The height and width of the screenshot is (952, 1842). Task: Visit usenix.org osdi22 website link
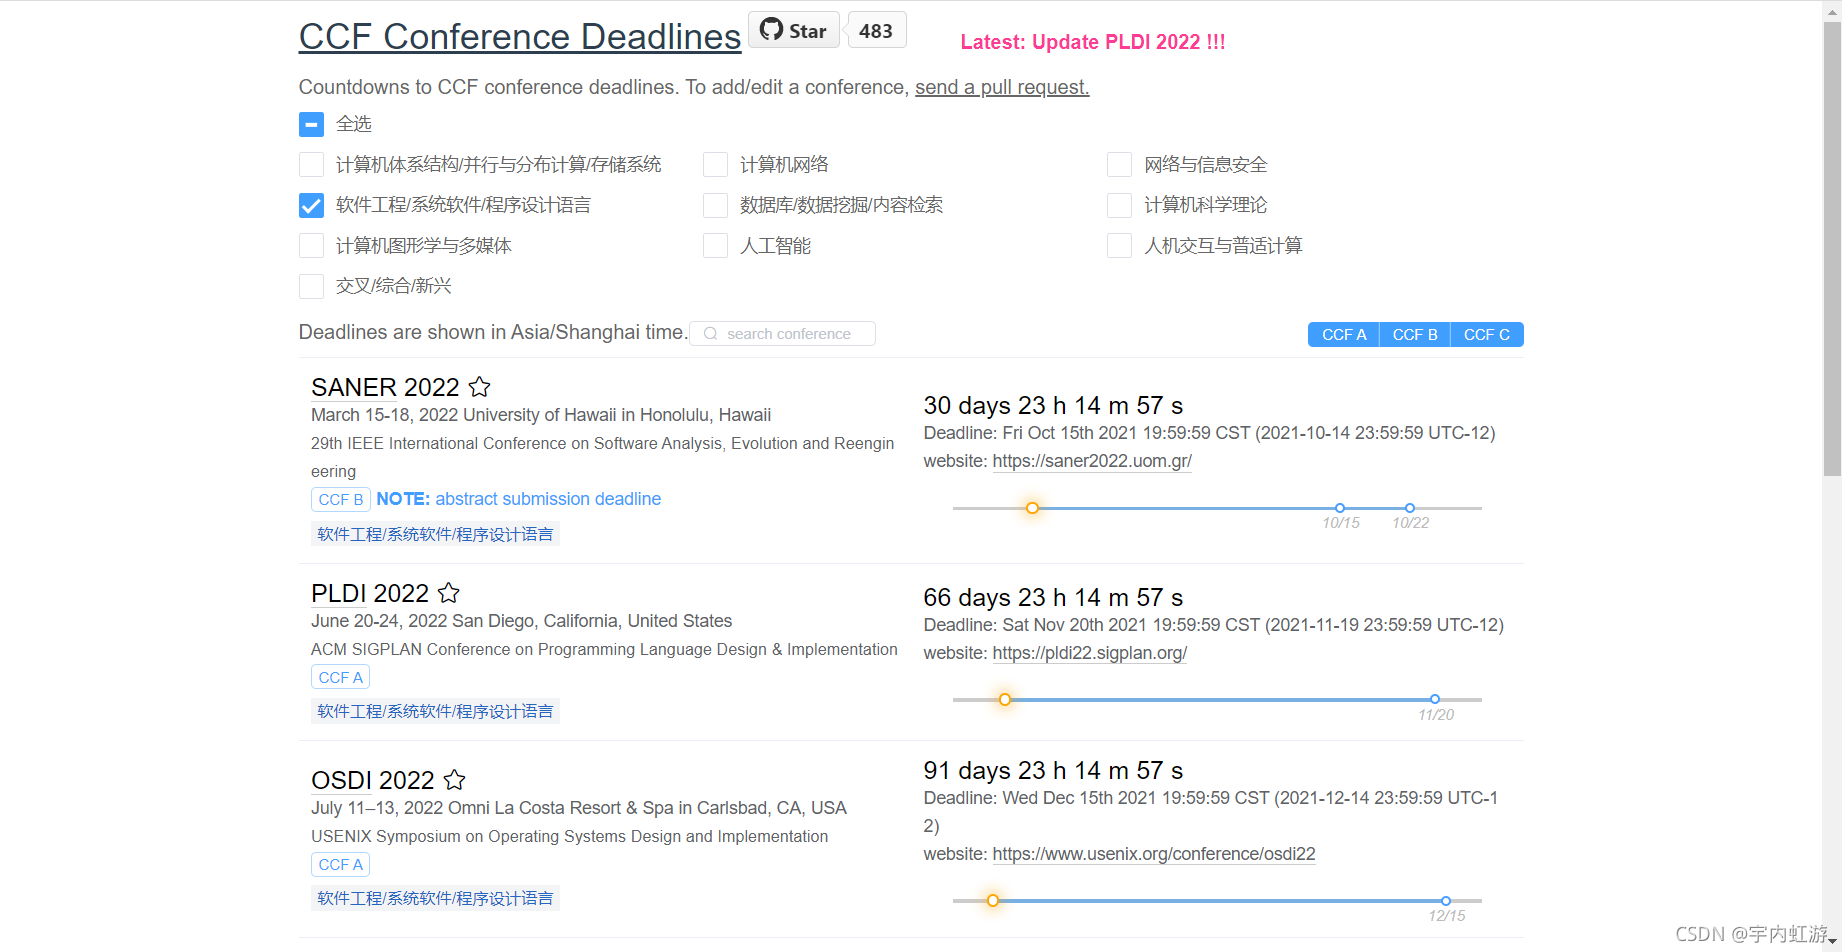pyautogui.click(x=1154, y=854)
